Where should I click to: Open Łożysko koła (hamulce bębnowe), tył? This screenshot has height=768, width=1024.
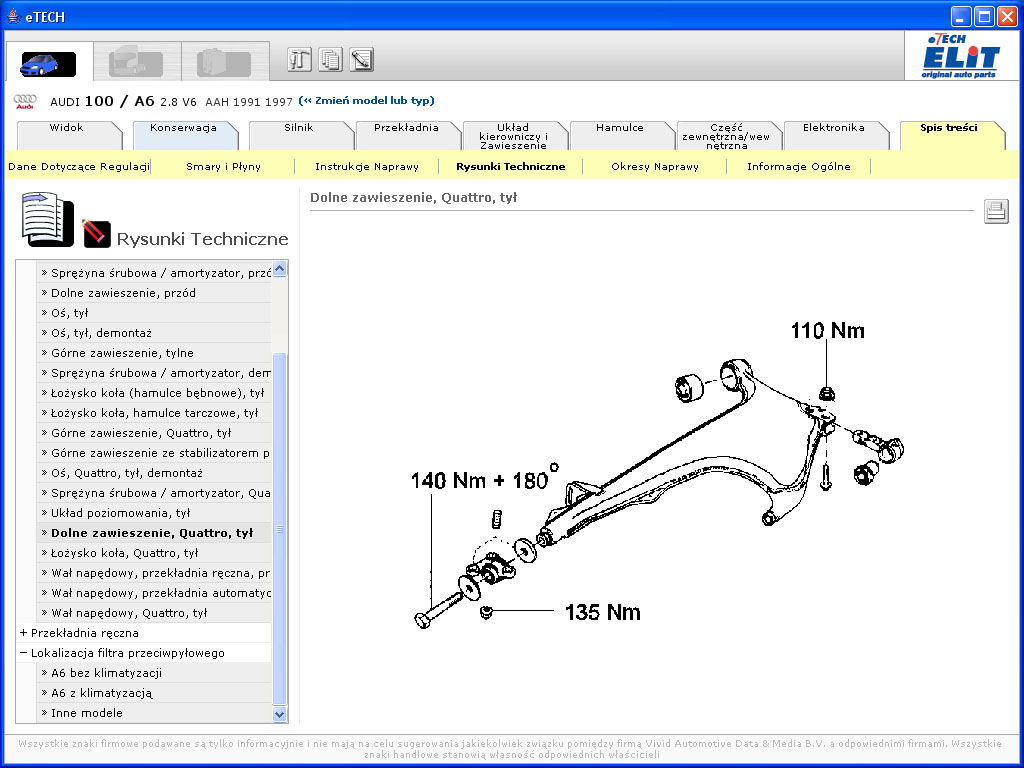pos(154,392)
